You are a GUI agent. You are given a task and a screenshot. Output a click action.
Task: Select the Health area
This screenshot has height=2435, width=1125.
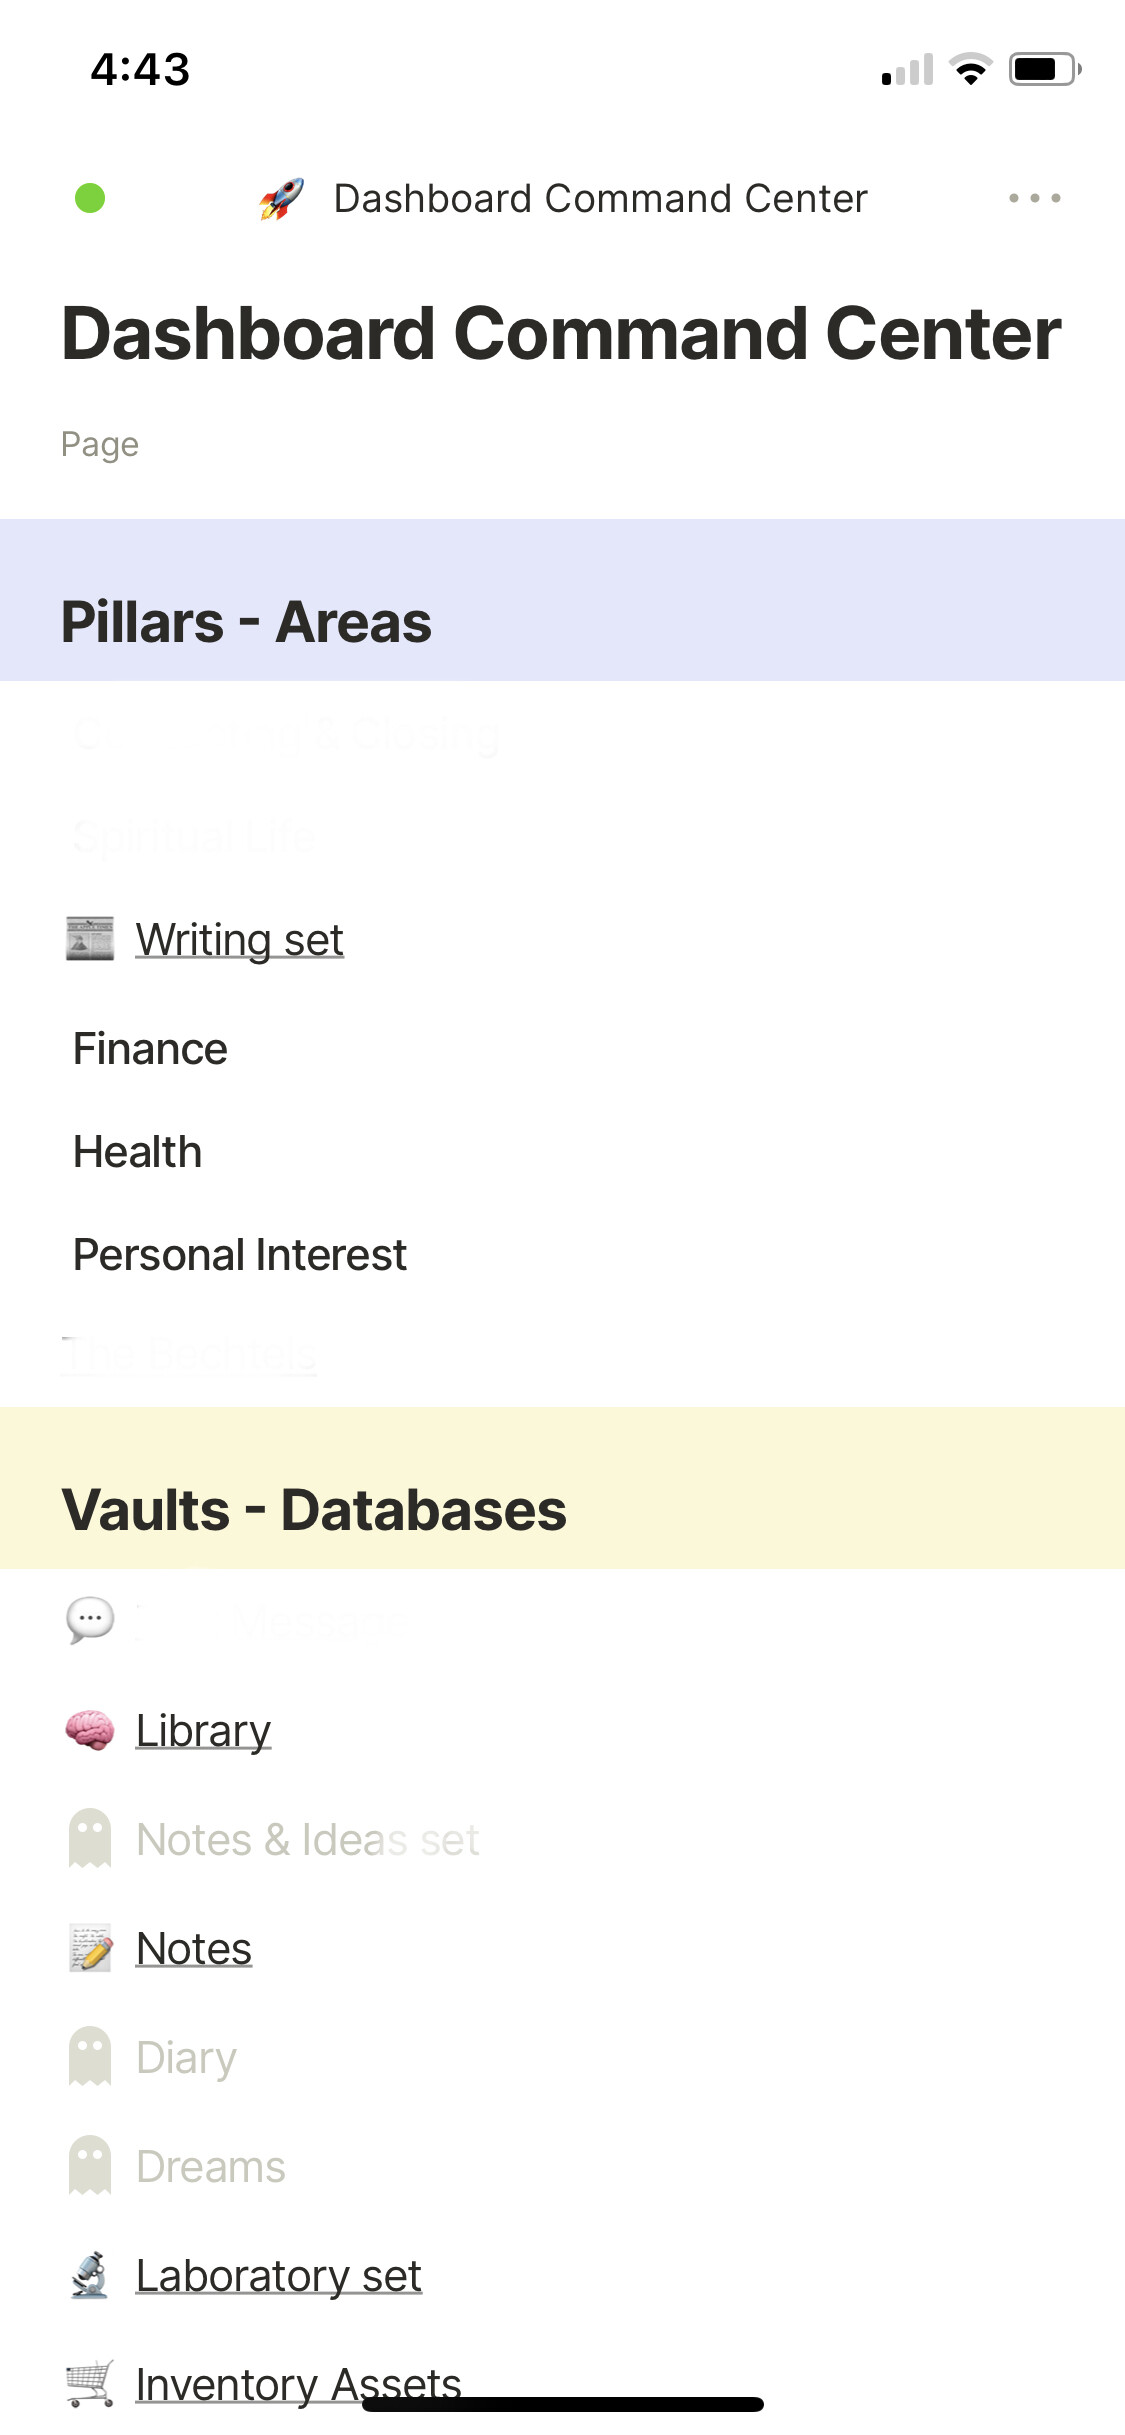138,1152
